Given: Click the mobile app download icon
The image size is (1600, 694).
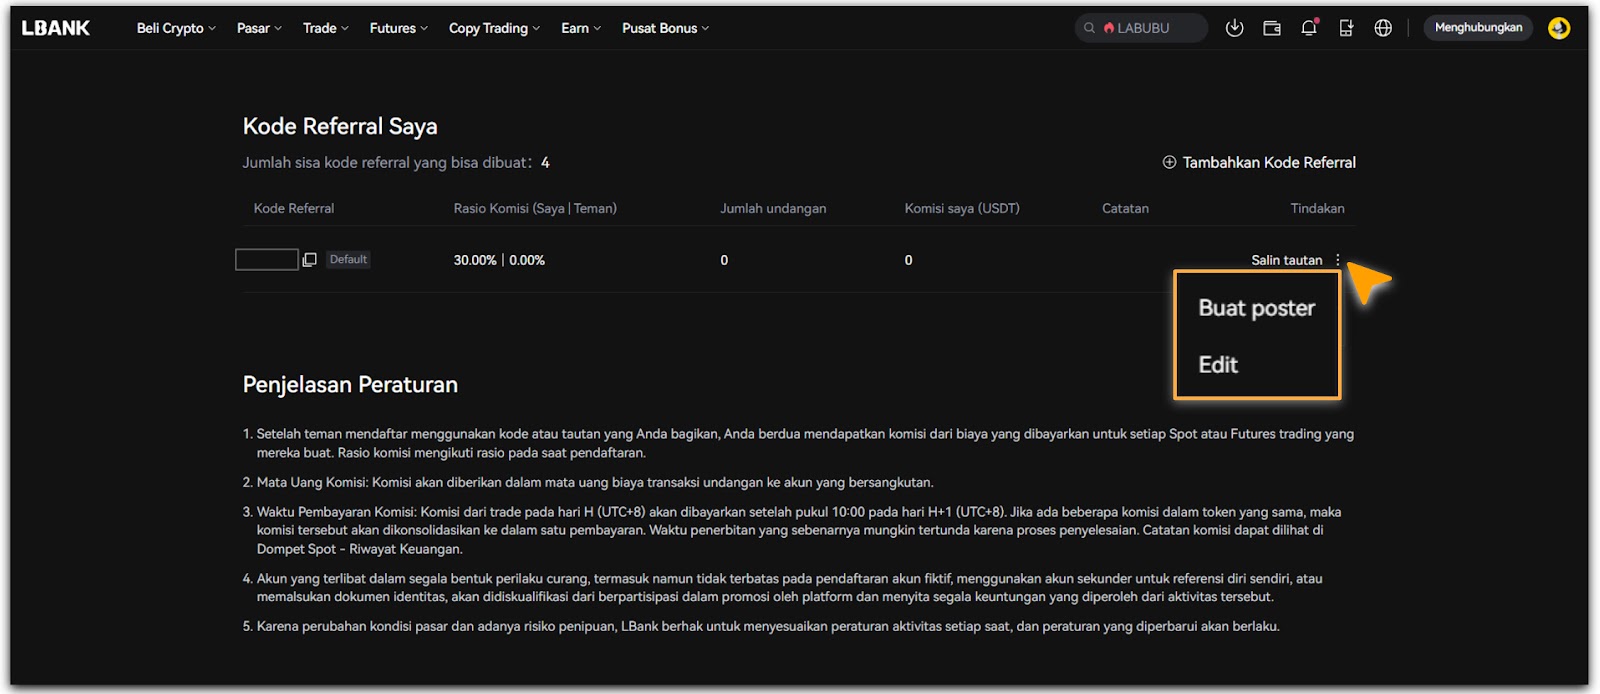Looking at the screenshot, I should point(1346,28).
